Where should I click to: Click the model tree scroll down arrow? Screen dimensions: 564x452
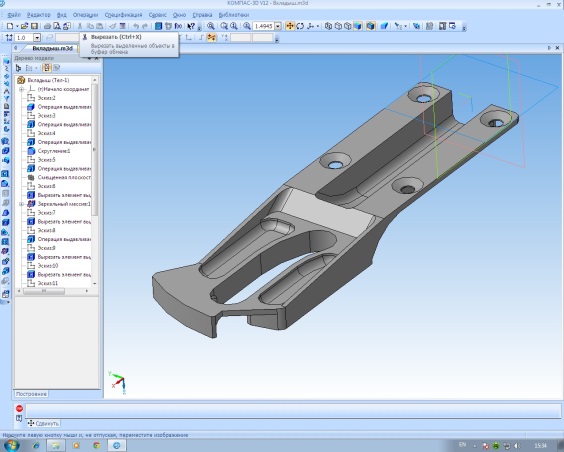[x=95, y=284]
